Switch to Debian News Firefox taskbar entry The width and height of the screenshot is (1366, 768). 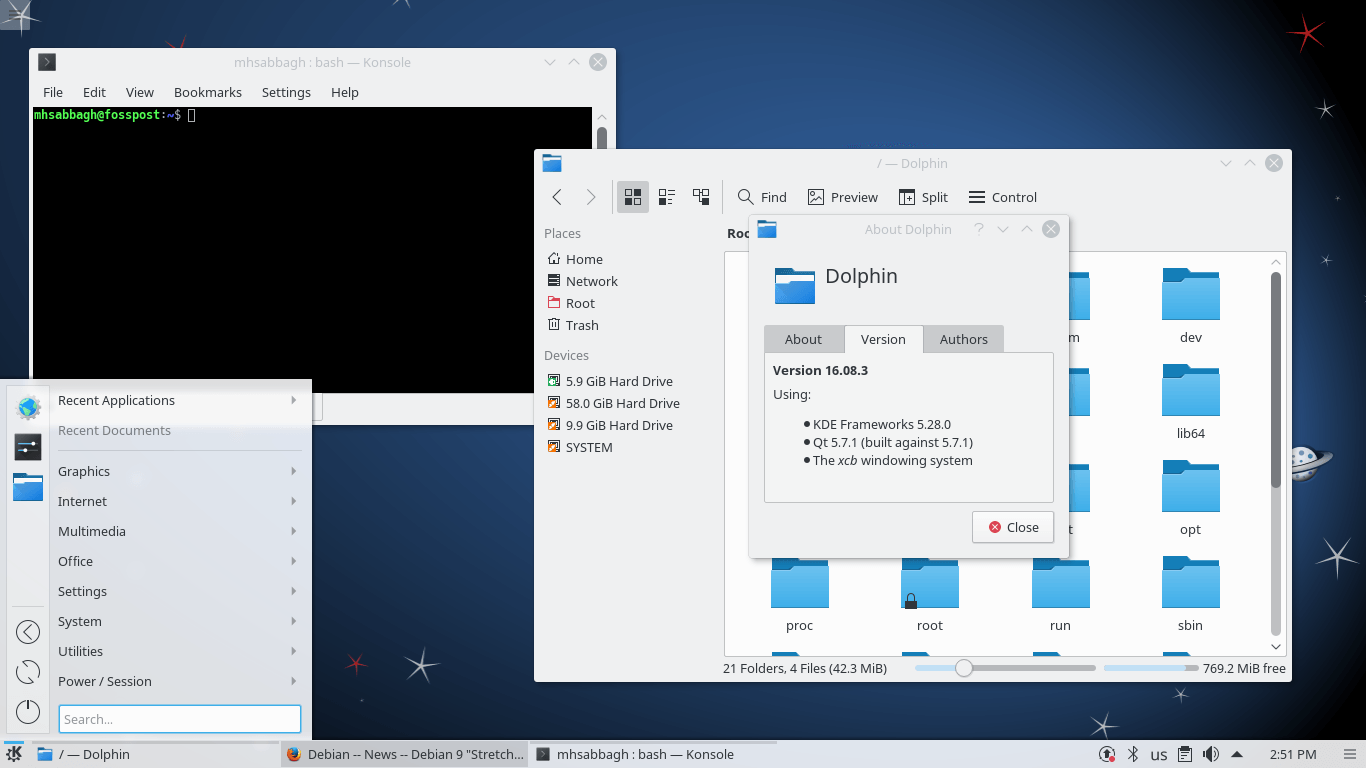(x=404, y=754)
